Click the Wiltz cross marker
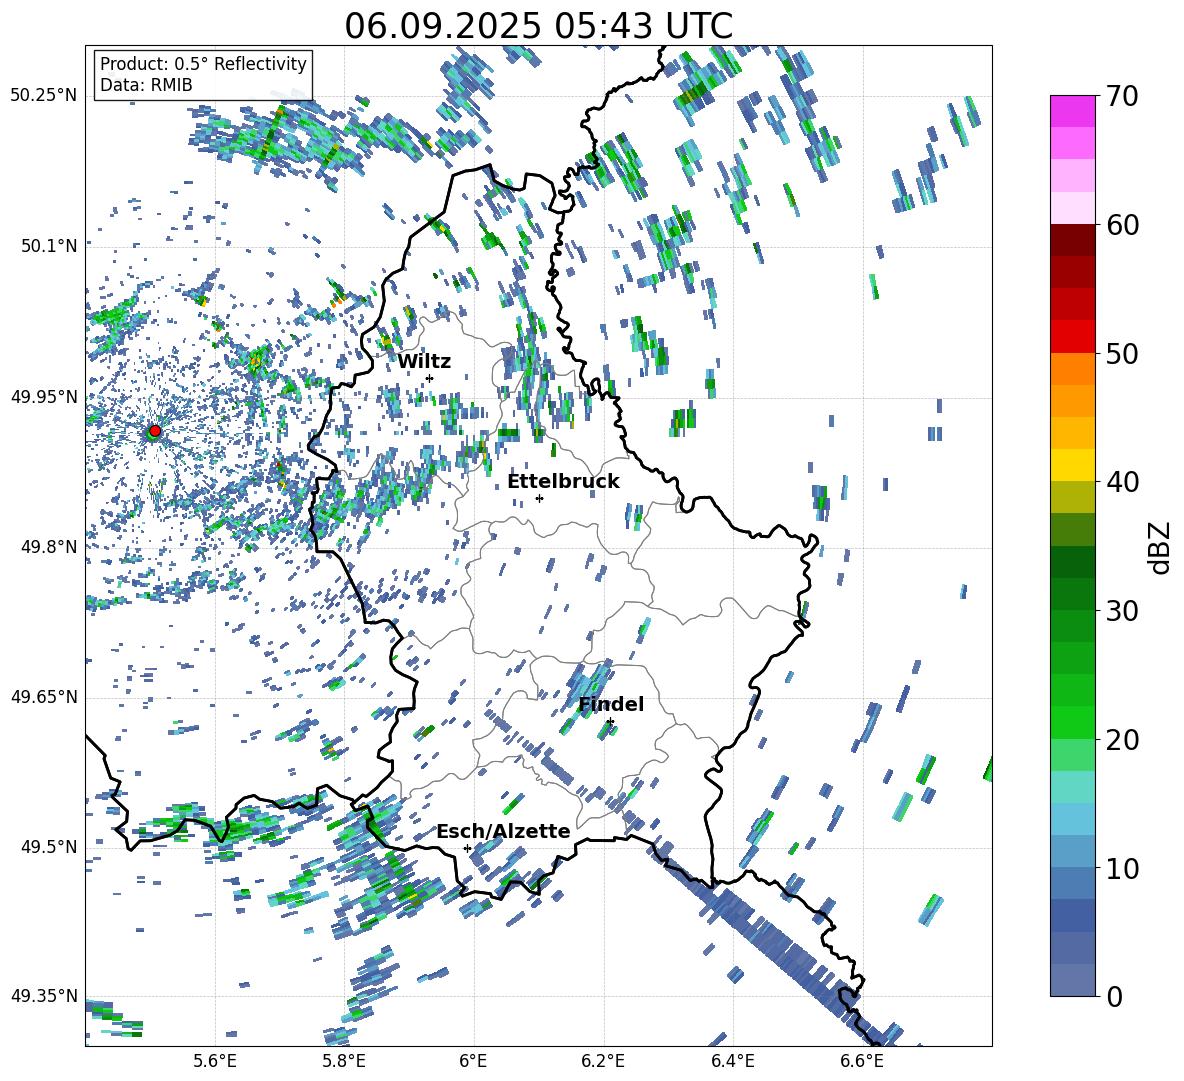Screen dimensions: 1184x1081 click(430, 378)
